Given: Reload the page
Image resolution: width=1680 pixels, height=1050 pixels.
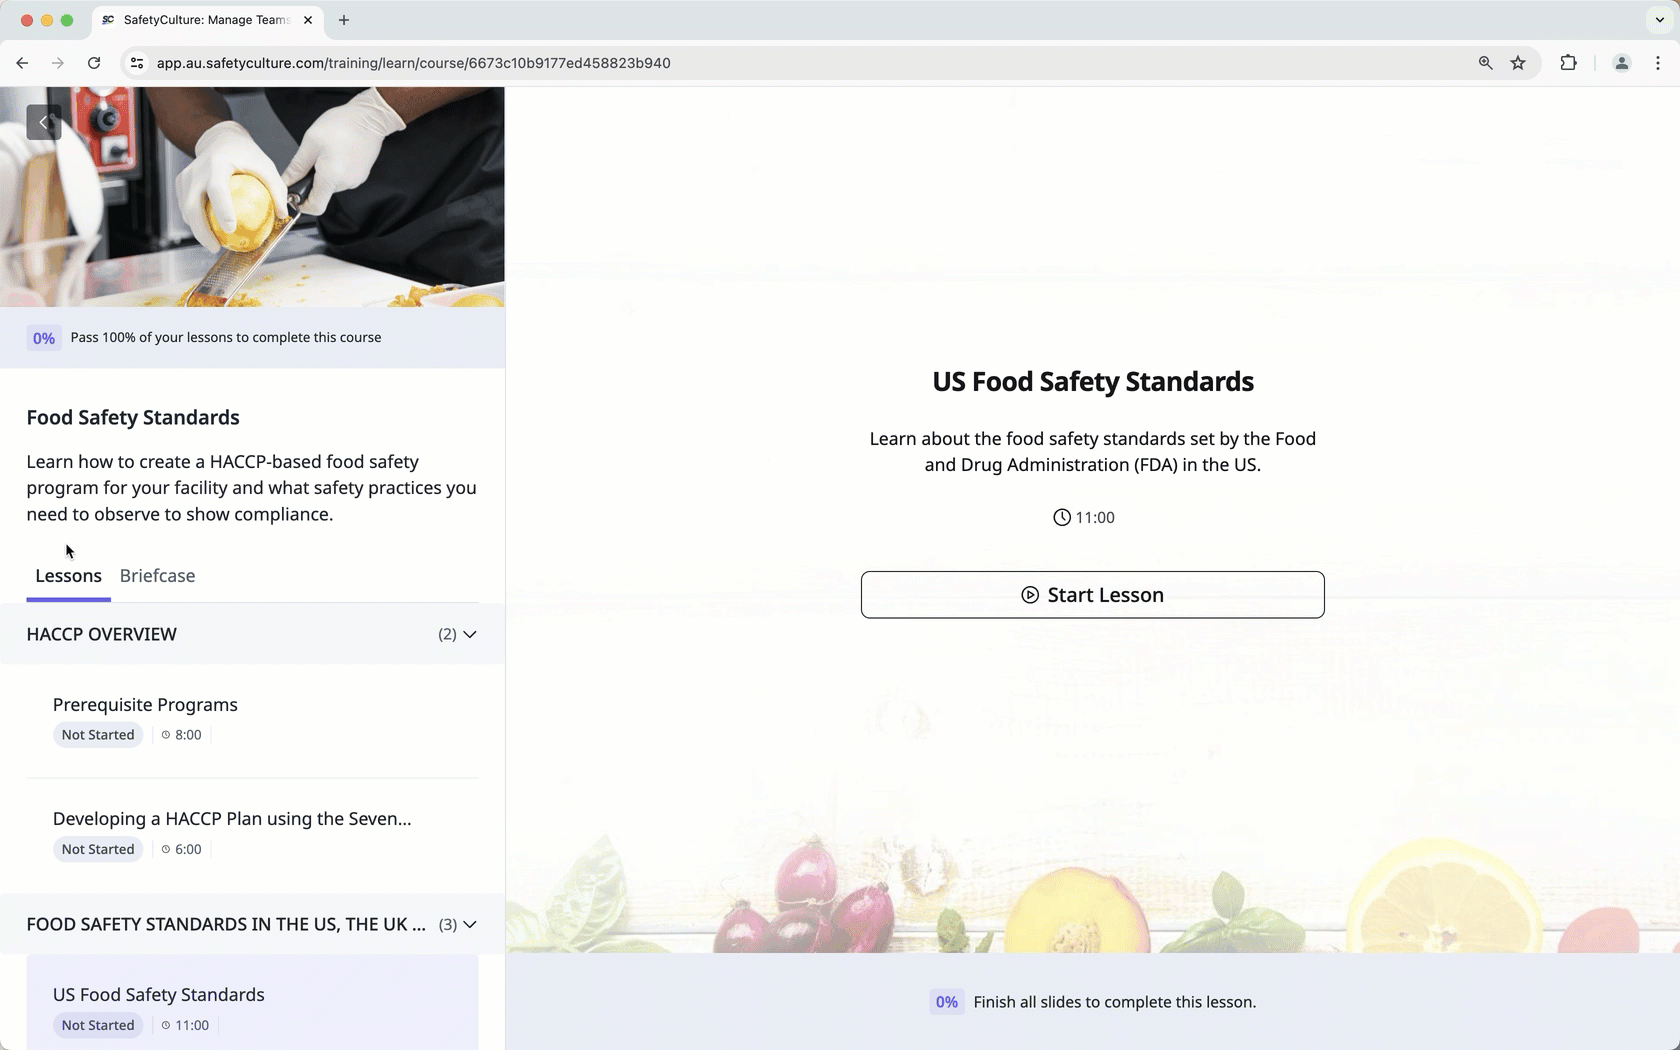Looking at the screenshot, I should (x=94, y=63).
